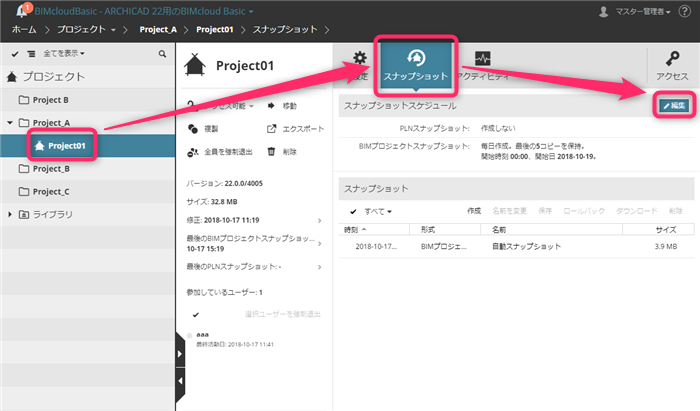The height and width of the screenshot is (411, 700).
Task: Click the snapshot list Delete button
Action: [x=675, y=211]
